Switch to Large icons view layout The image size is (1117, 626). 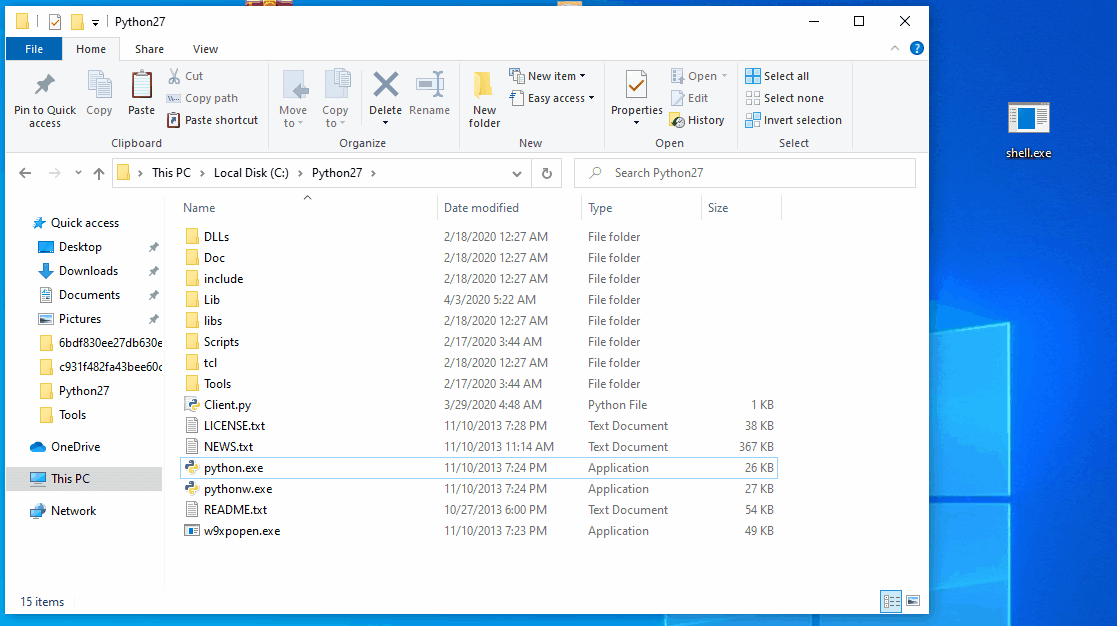click(x=913, y=602)
